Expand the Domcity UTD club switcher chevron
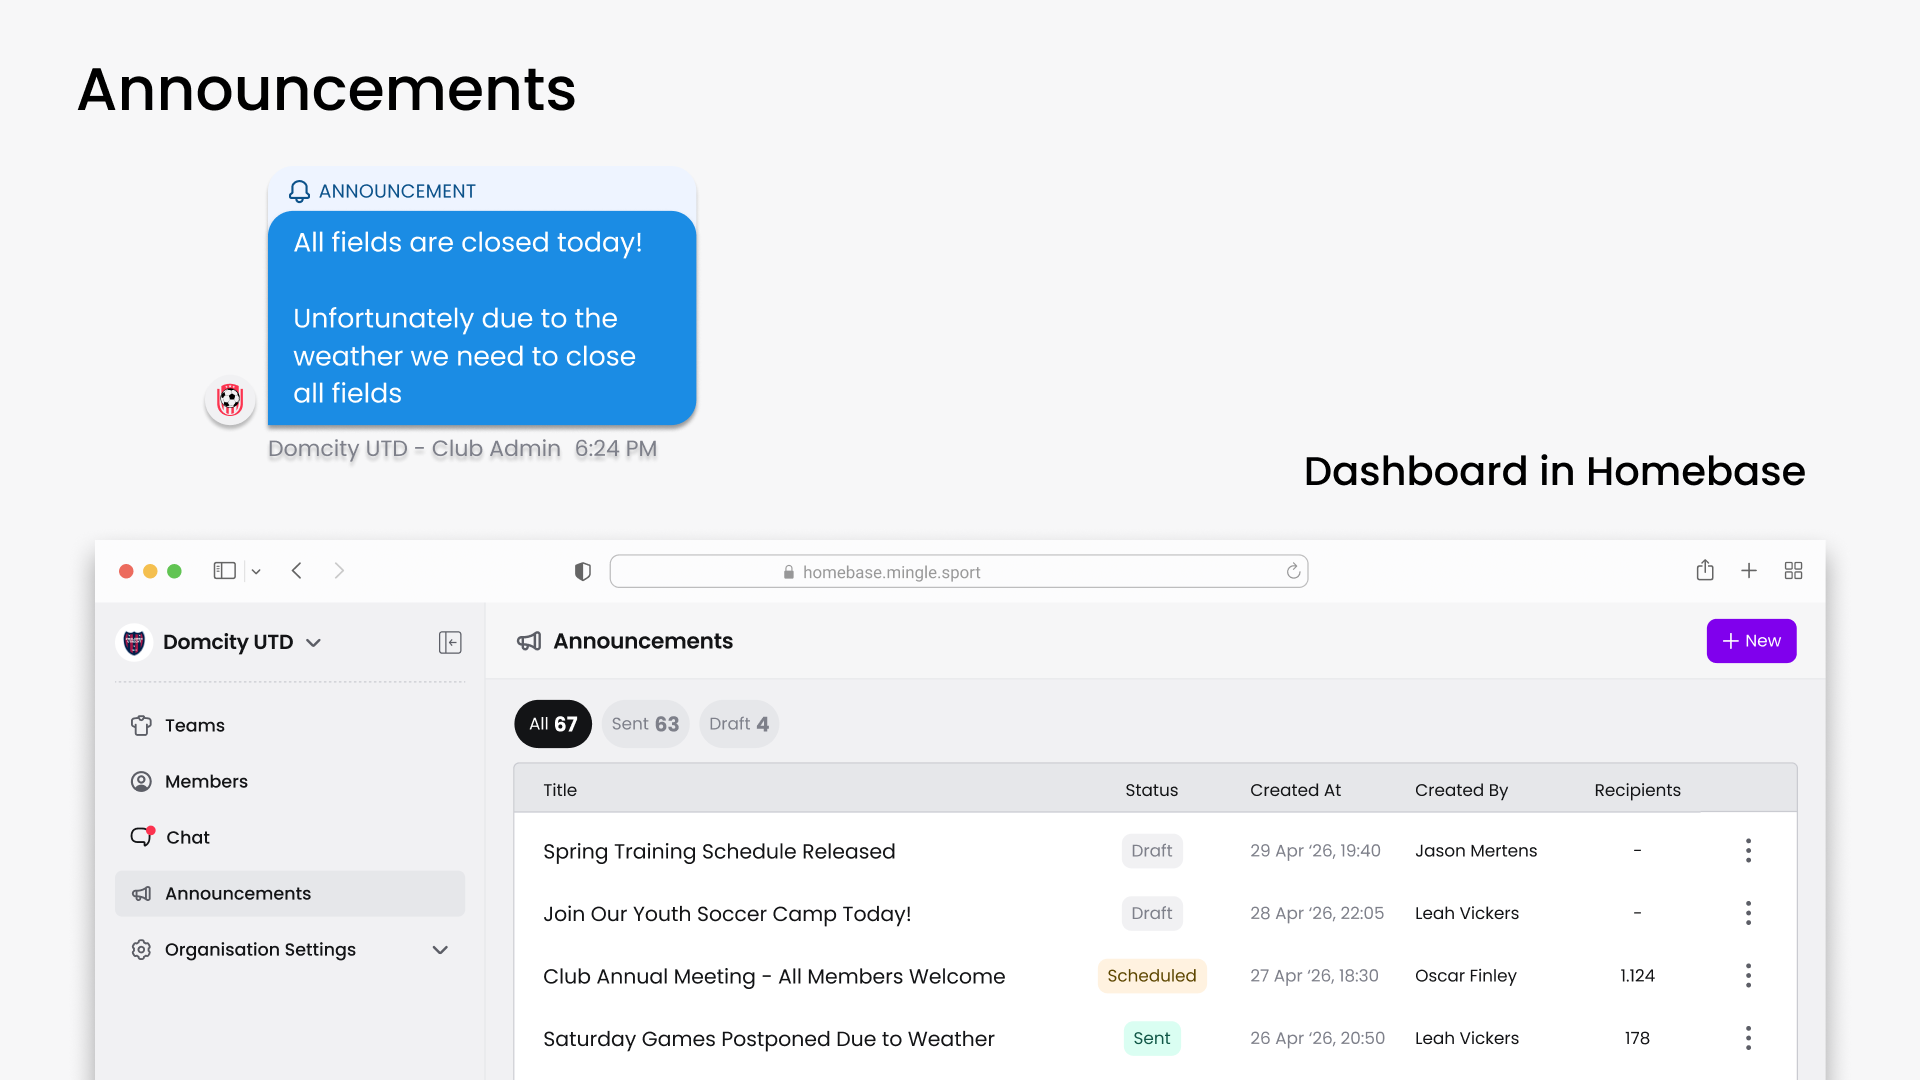The image size is (1920, 1080). click(x=313, y=643)
